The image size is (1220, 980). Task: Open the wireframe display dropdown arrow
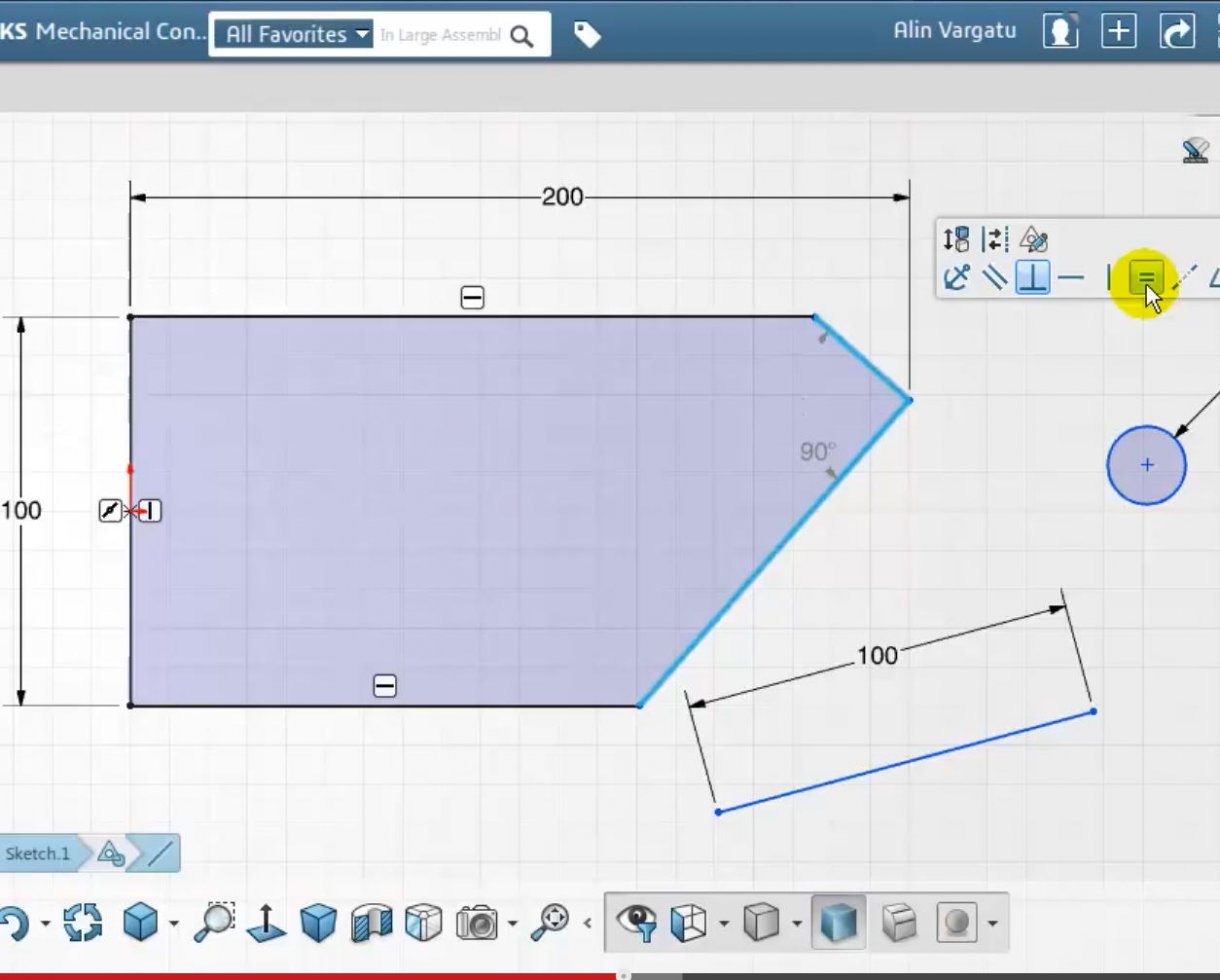tap(723, 923)
